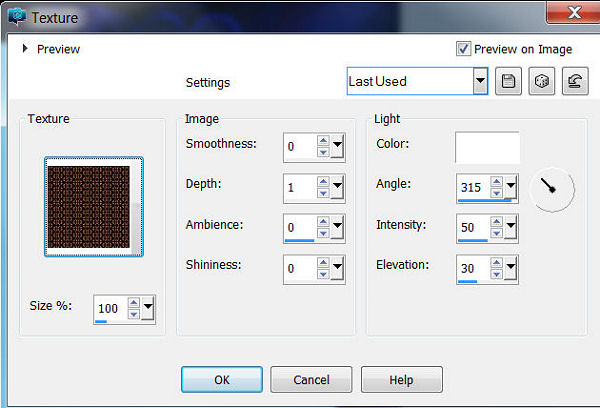Image resolution: width=600 pixels, height=408 pixels.
Task: Click the Angle value field showing 315
Action: point(474,188)
